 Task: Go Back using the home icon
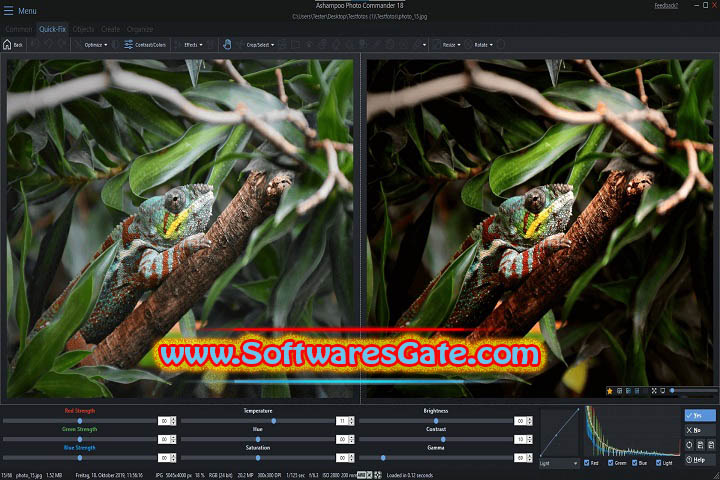click(12, 45)
